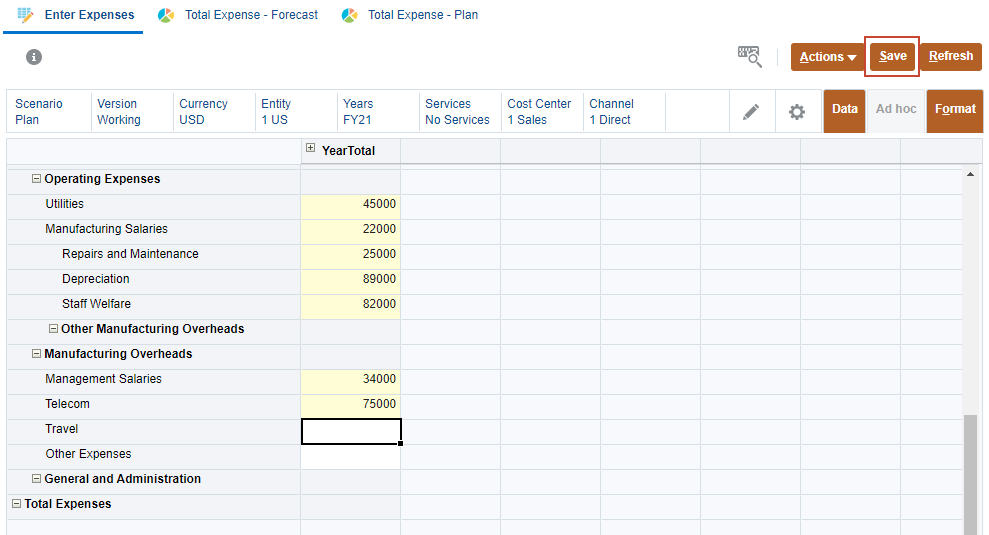Screen dimensions: 989x535
Task: Select the Telecom row label
Action: coord(67,404)
